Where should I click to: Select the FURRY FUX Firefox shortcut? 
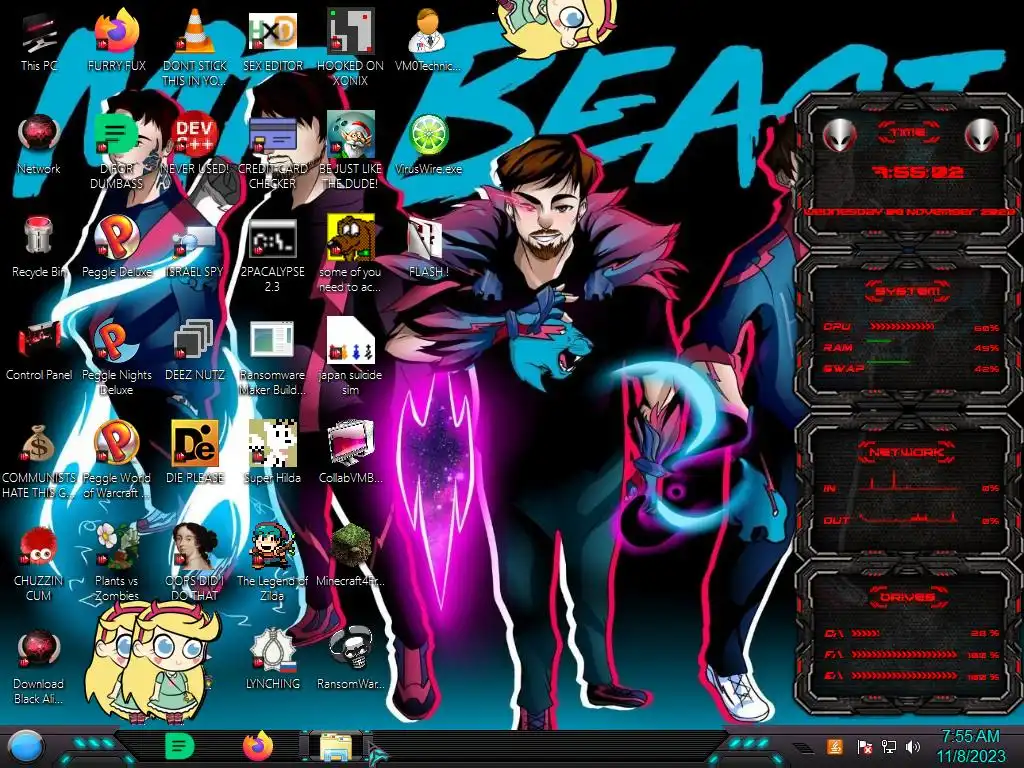(x=116, y=31)
